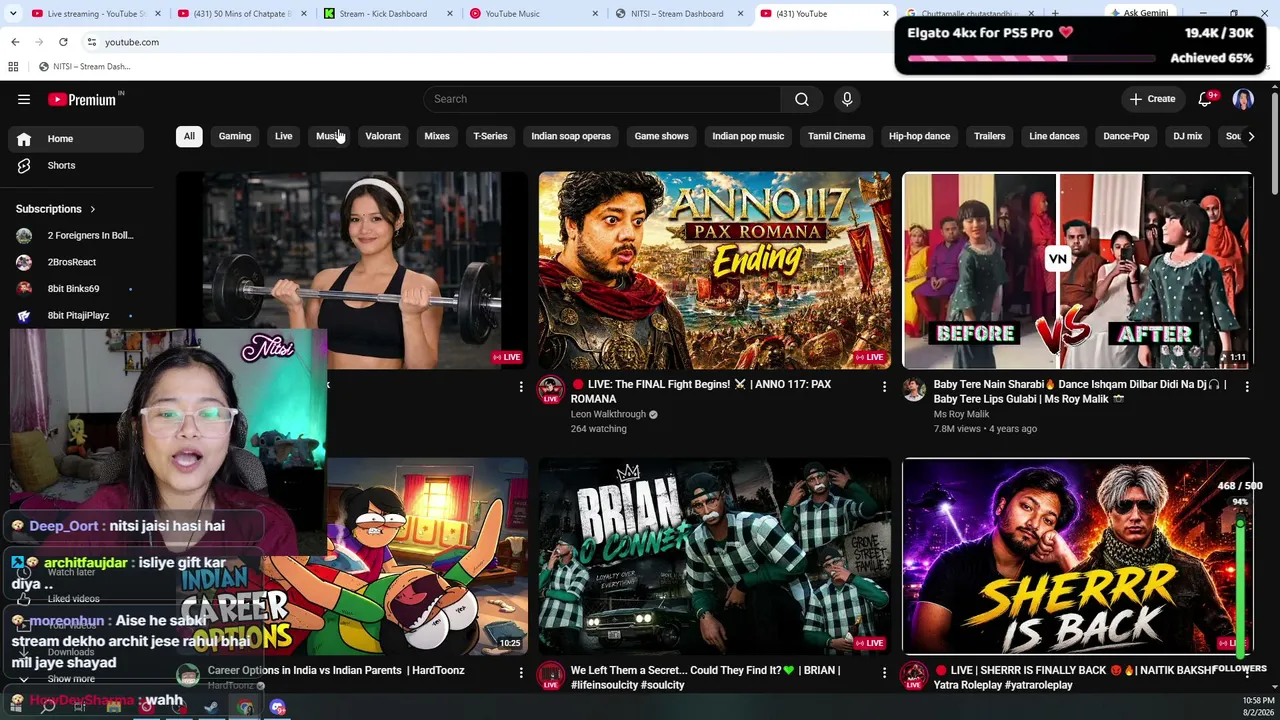Viewport: 1280px width, 720px height.
Task: Play the Before VS After dance thumbnail
Action: (1078, 270)
